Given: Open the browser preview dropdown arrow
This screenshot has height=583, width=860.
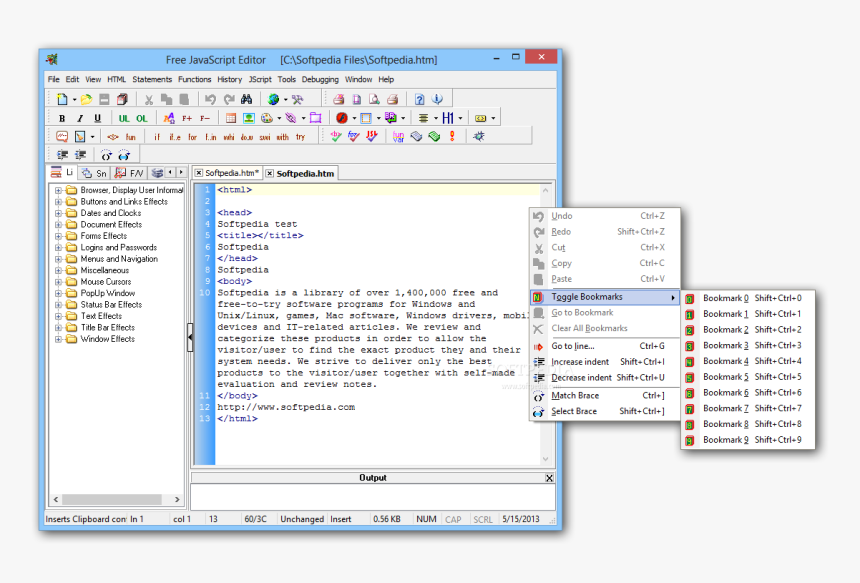Looking at the screenshot, I should coord(287,98).
